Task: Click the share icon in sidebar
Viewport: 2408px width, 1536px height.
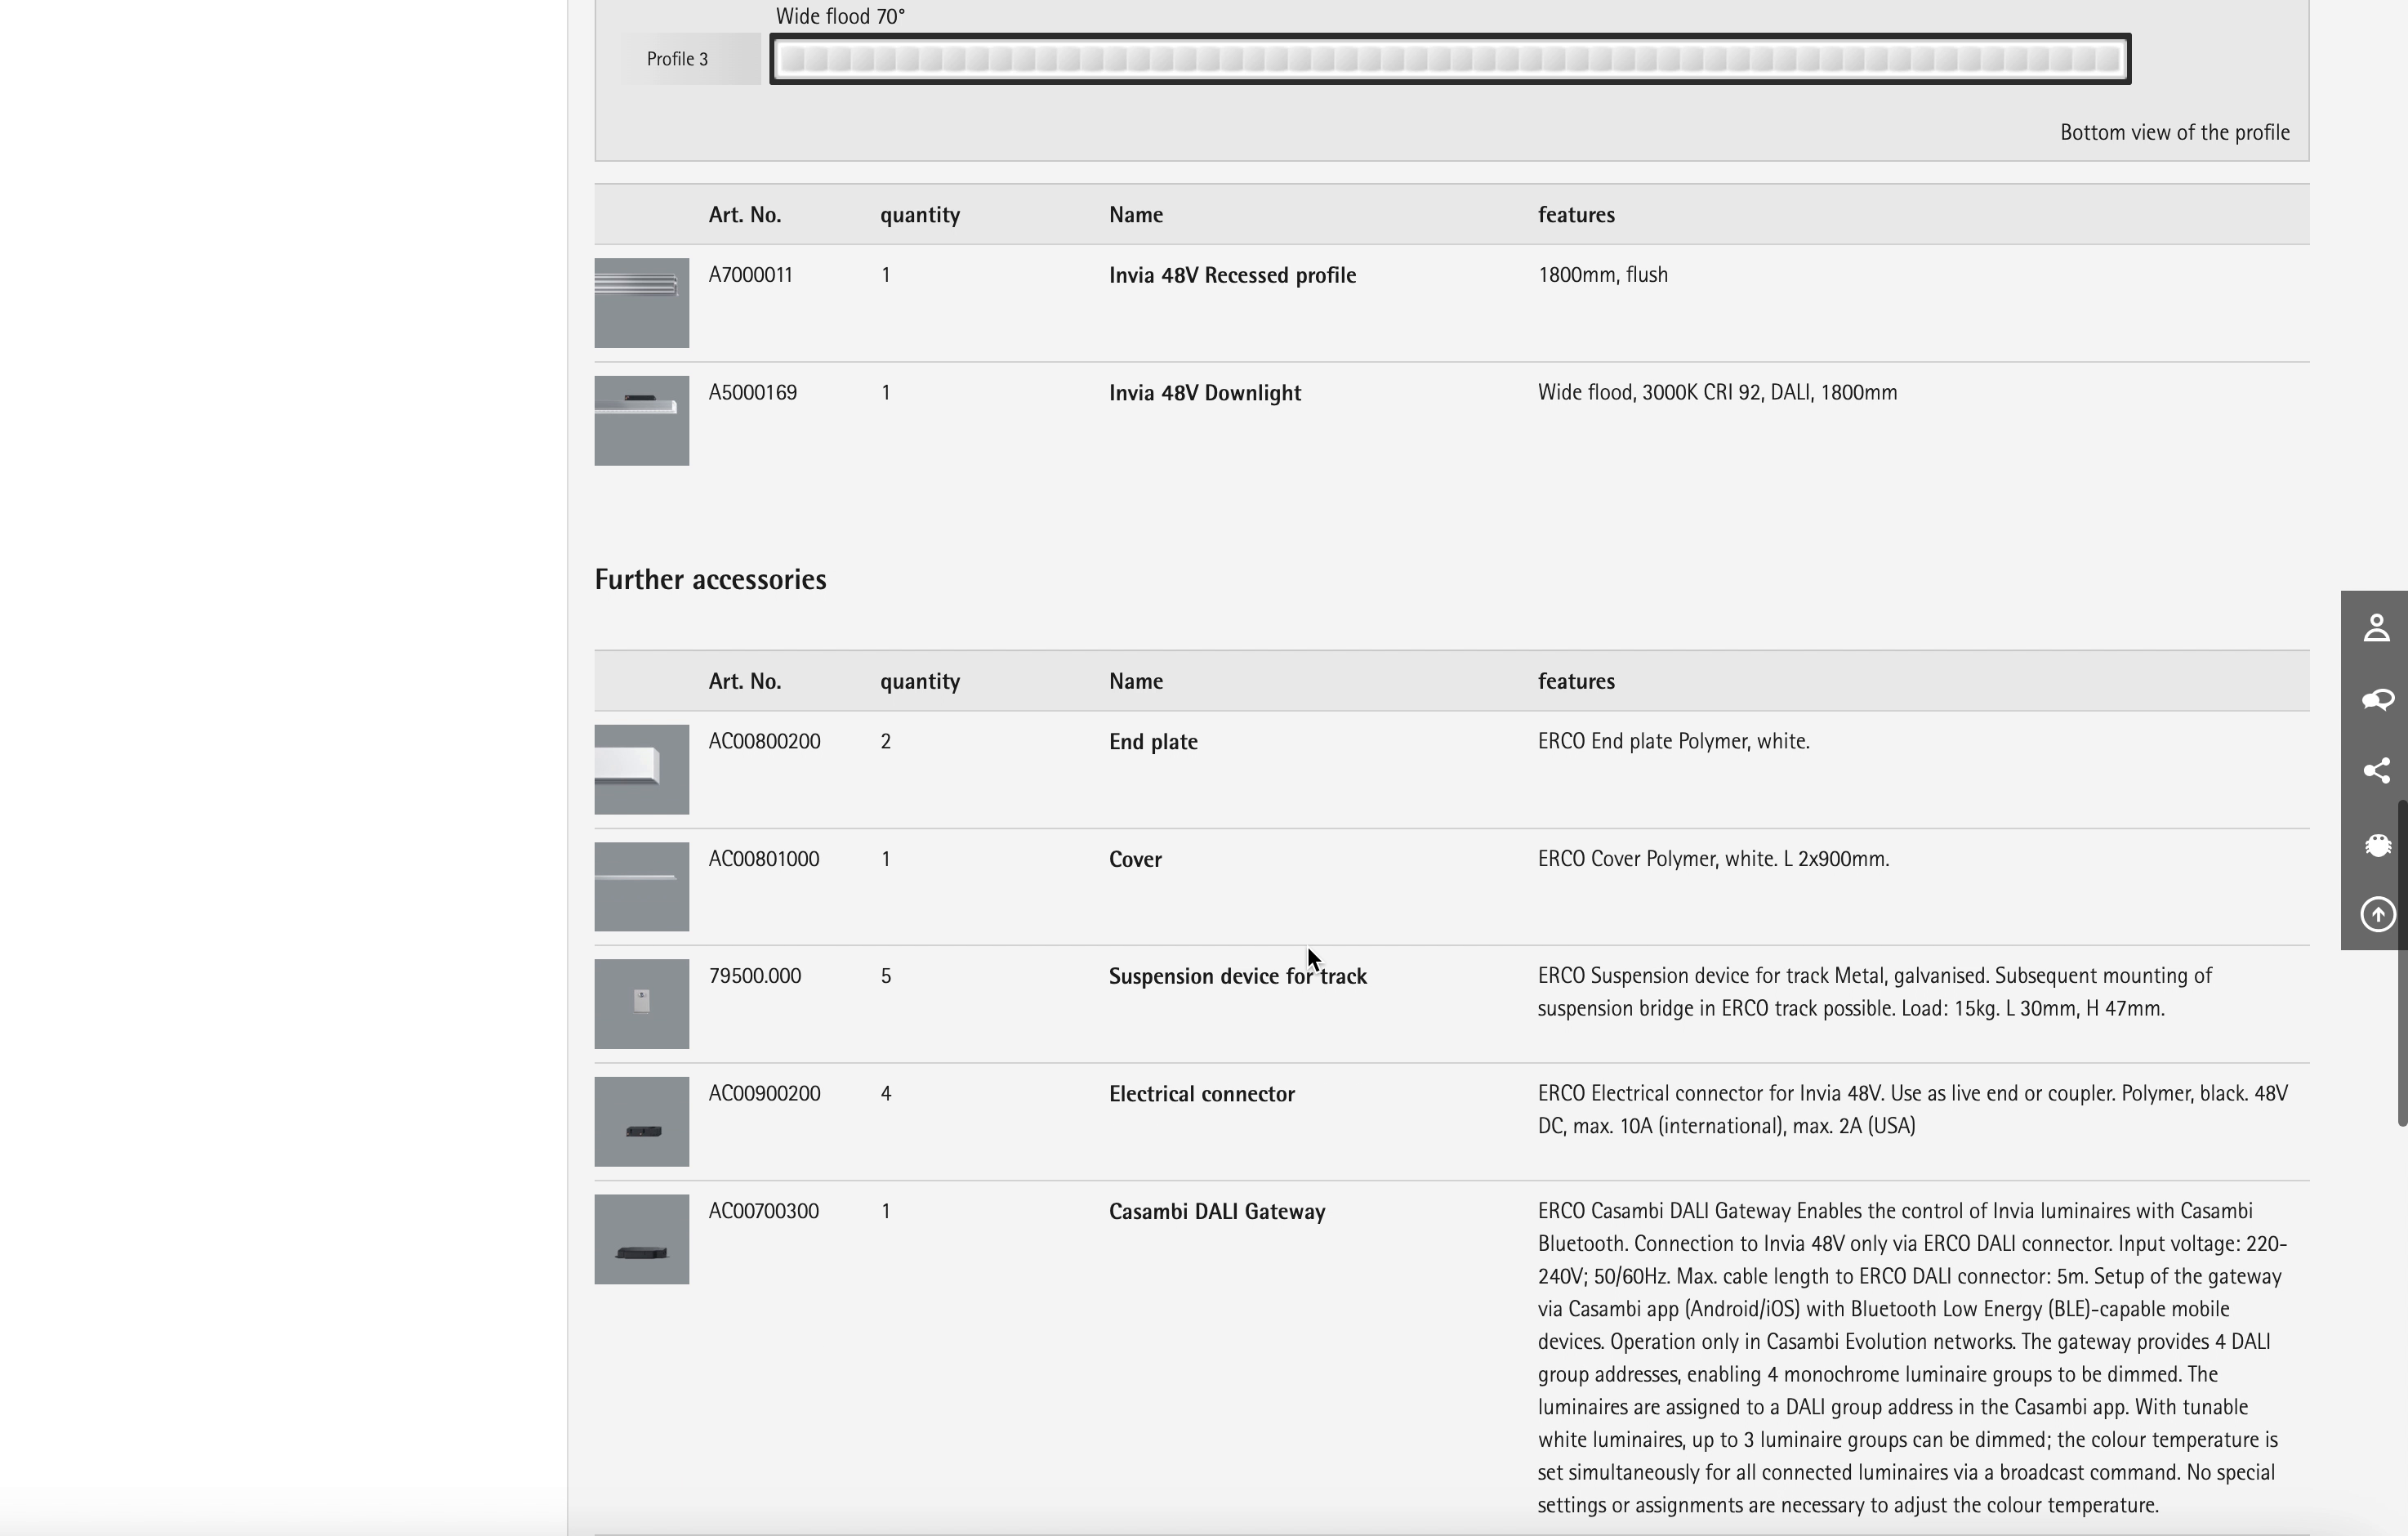Action: click(2376, 770)
